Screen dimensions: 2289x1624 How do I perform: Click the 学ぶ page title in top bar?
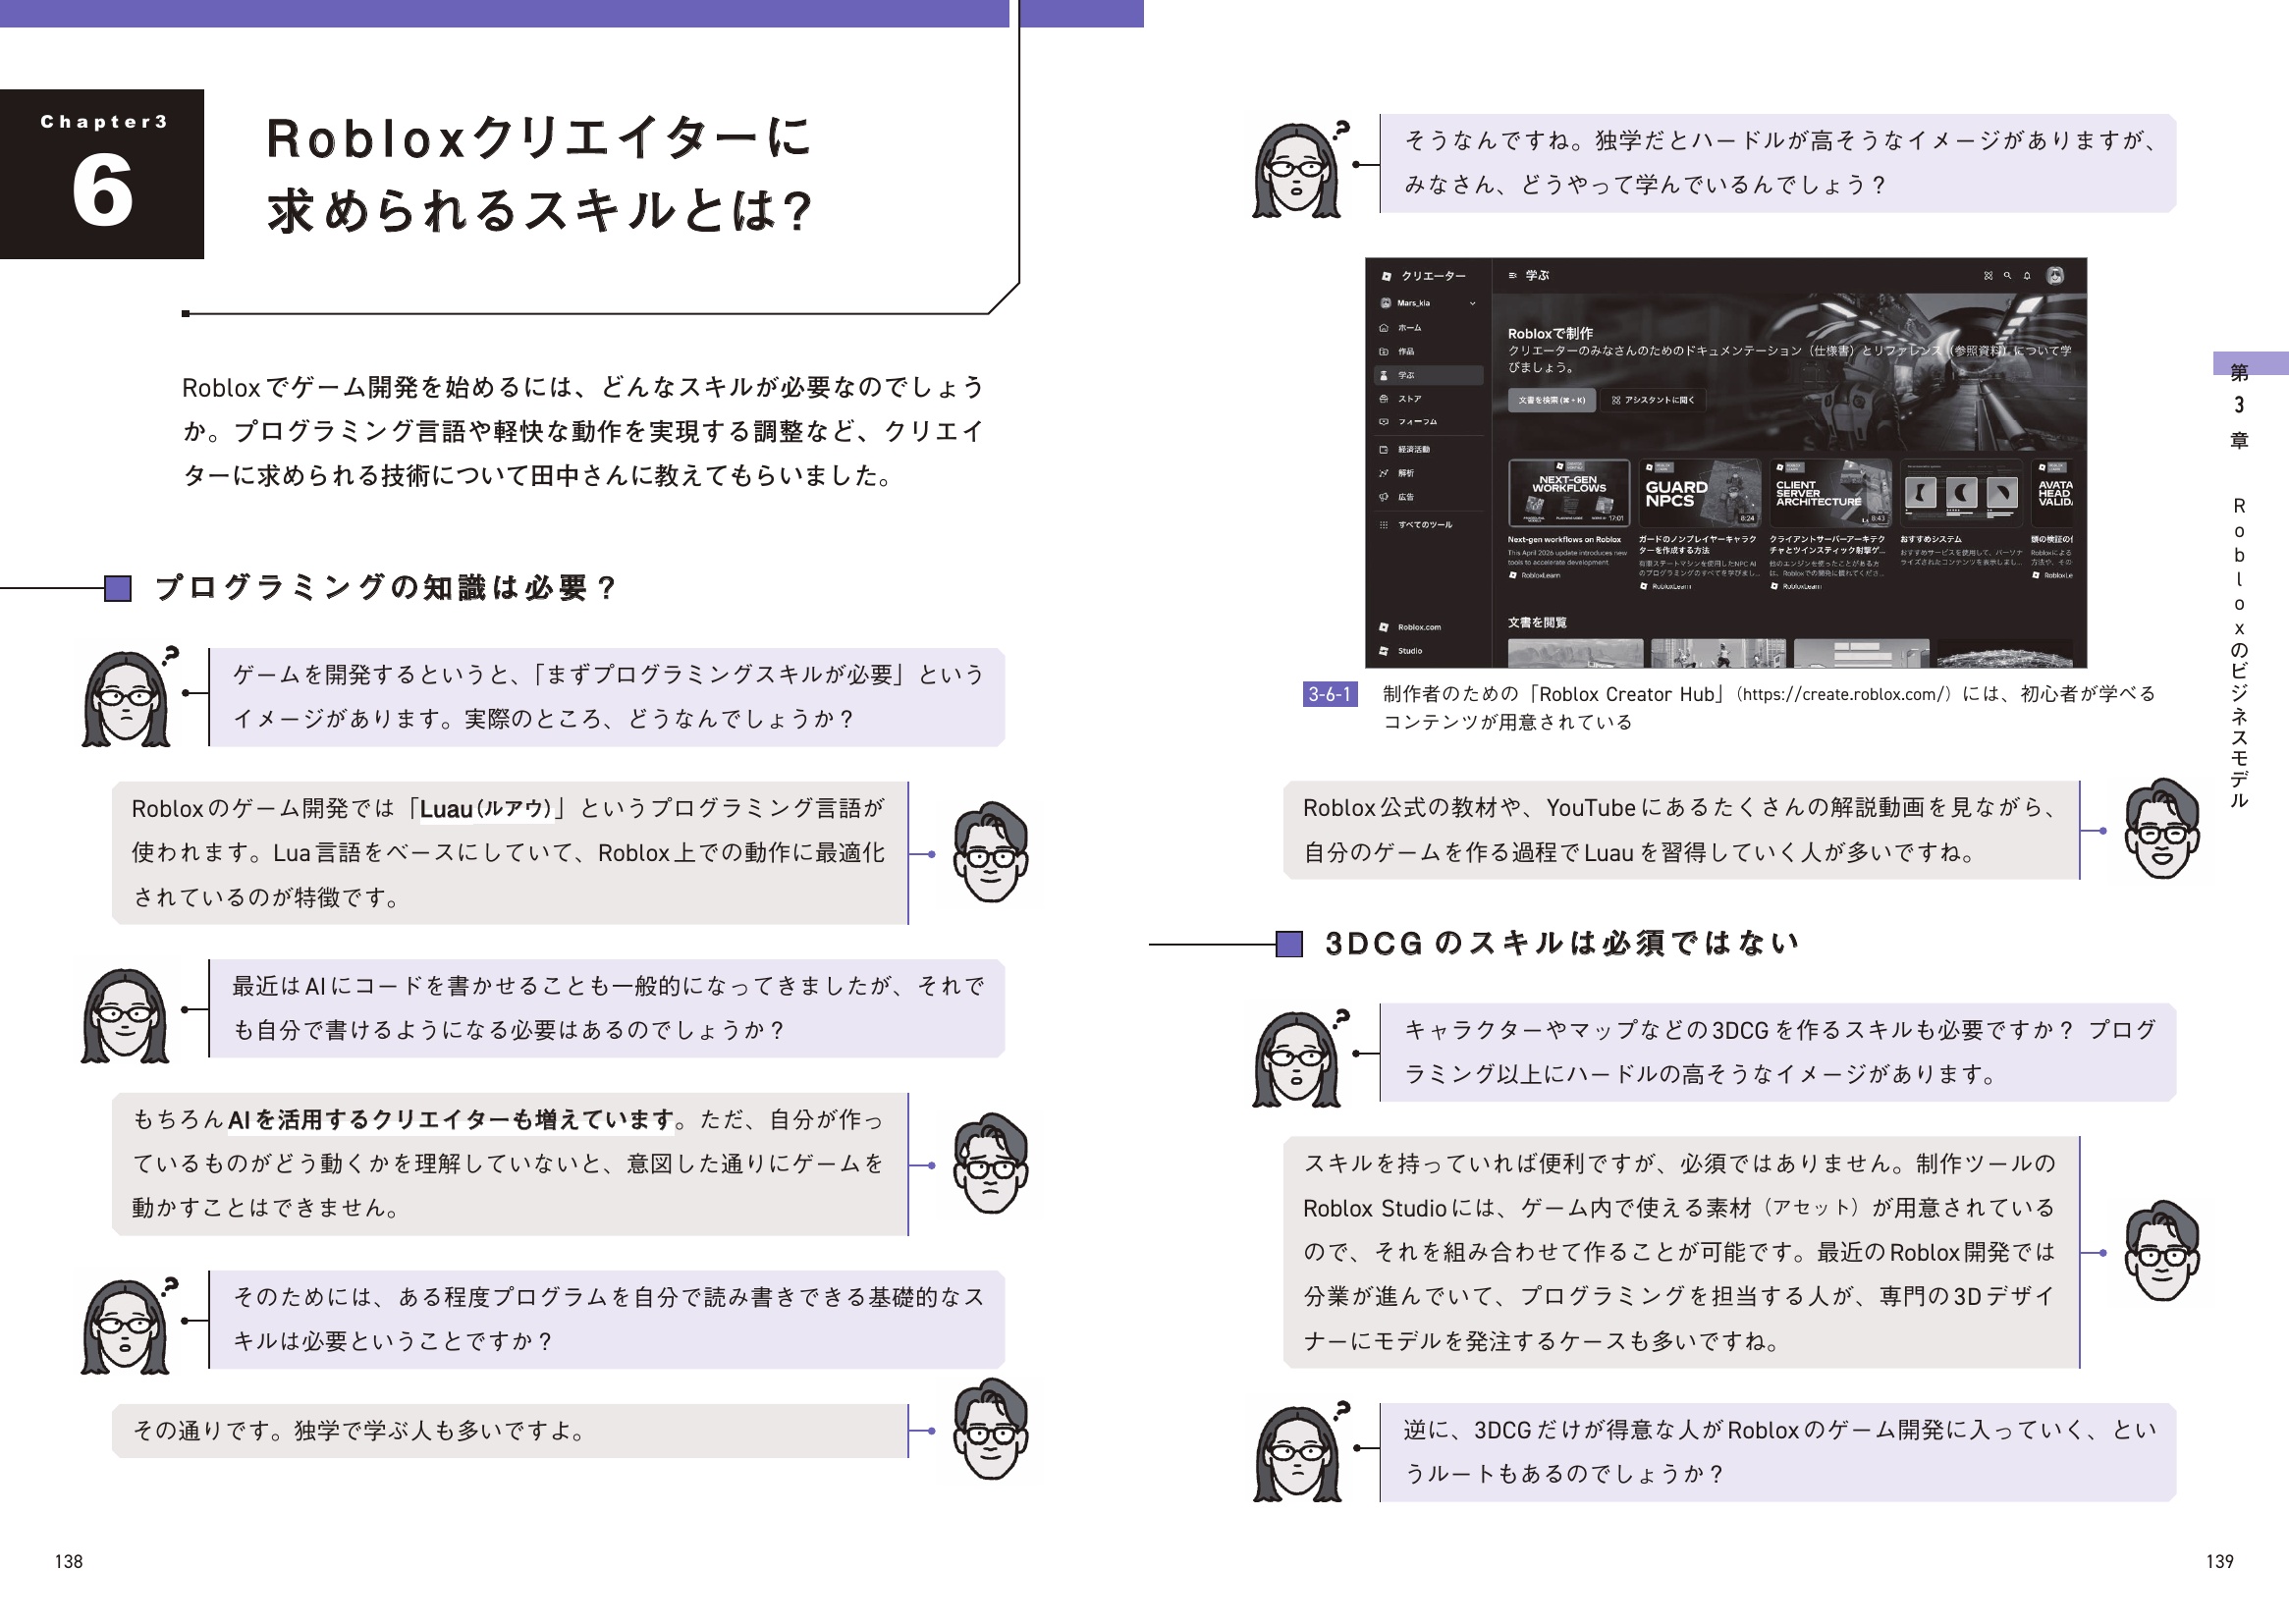(x=1537, y=275)
